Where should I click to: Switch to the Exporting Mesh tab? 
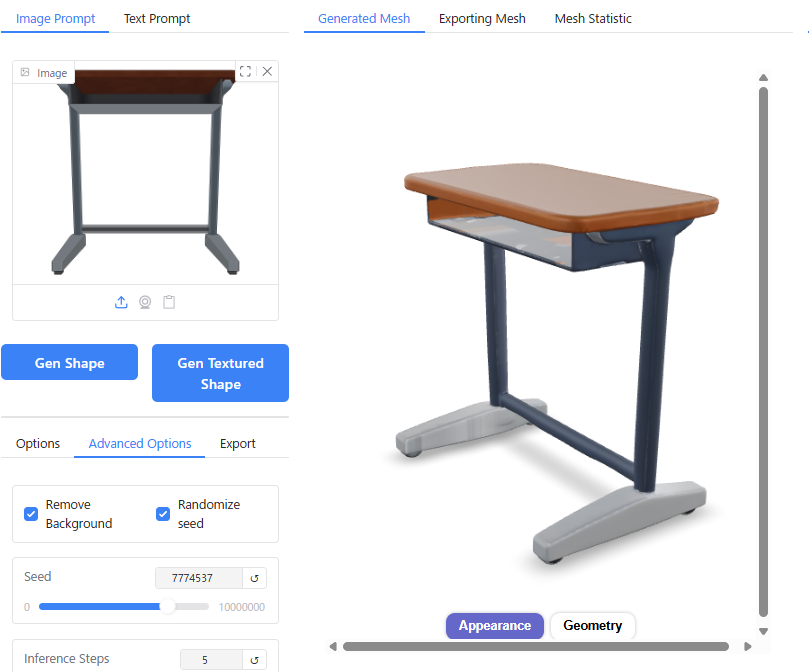tap(482, 19)
